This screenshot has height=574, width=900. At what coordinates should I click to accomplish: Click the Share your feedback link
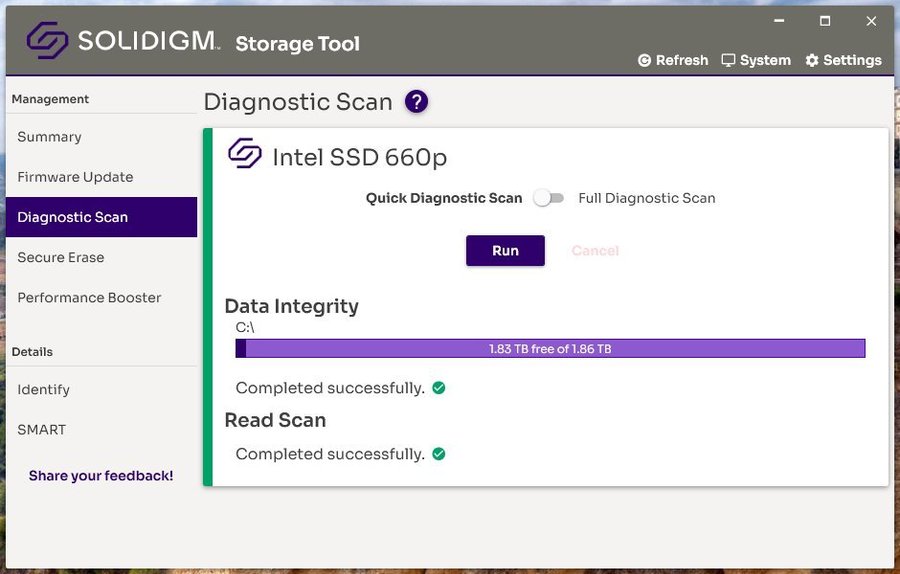tap(101, 476)
